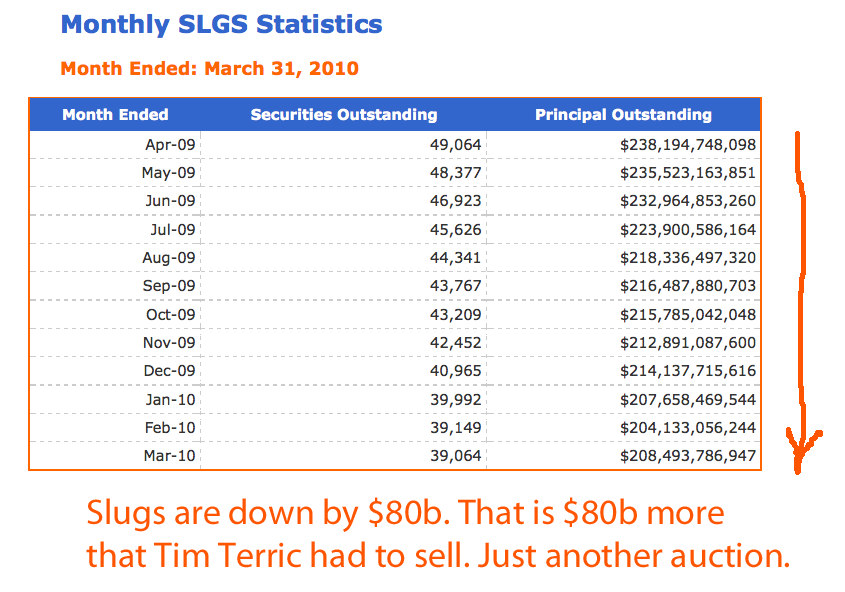Click the "Just another auction" annotation text

634,555
